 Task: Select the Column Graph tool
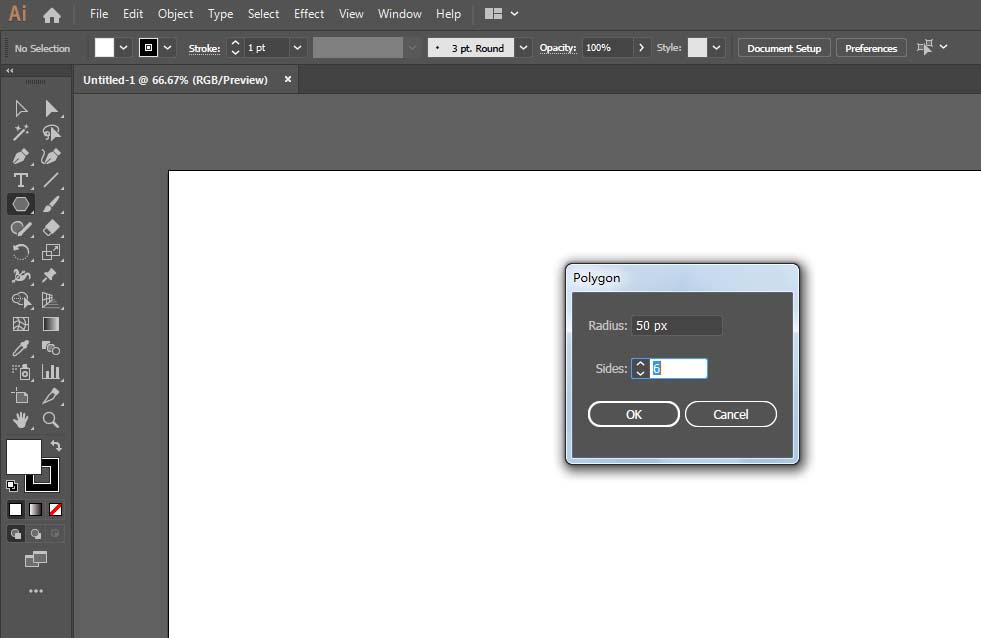(x=51, y=372)
